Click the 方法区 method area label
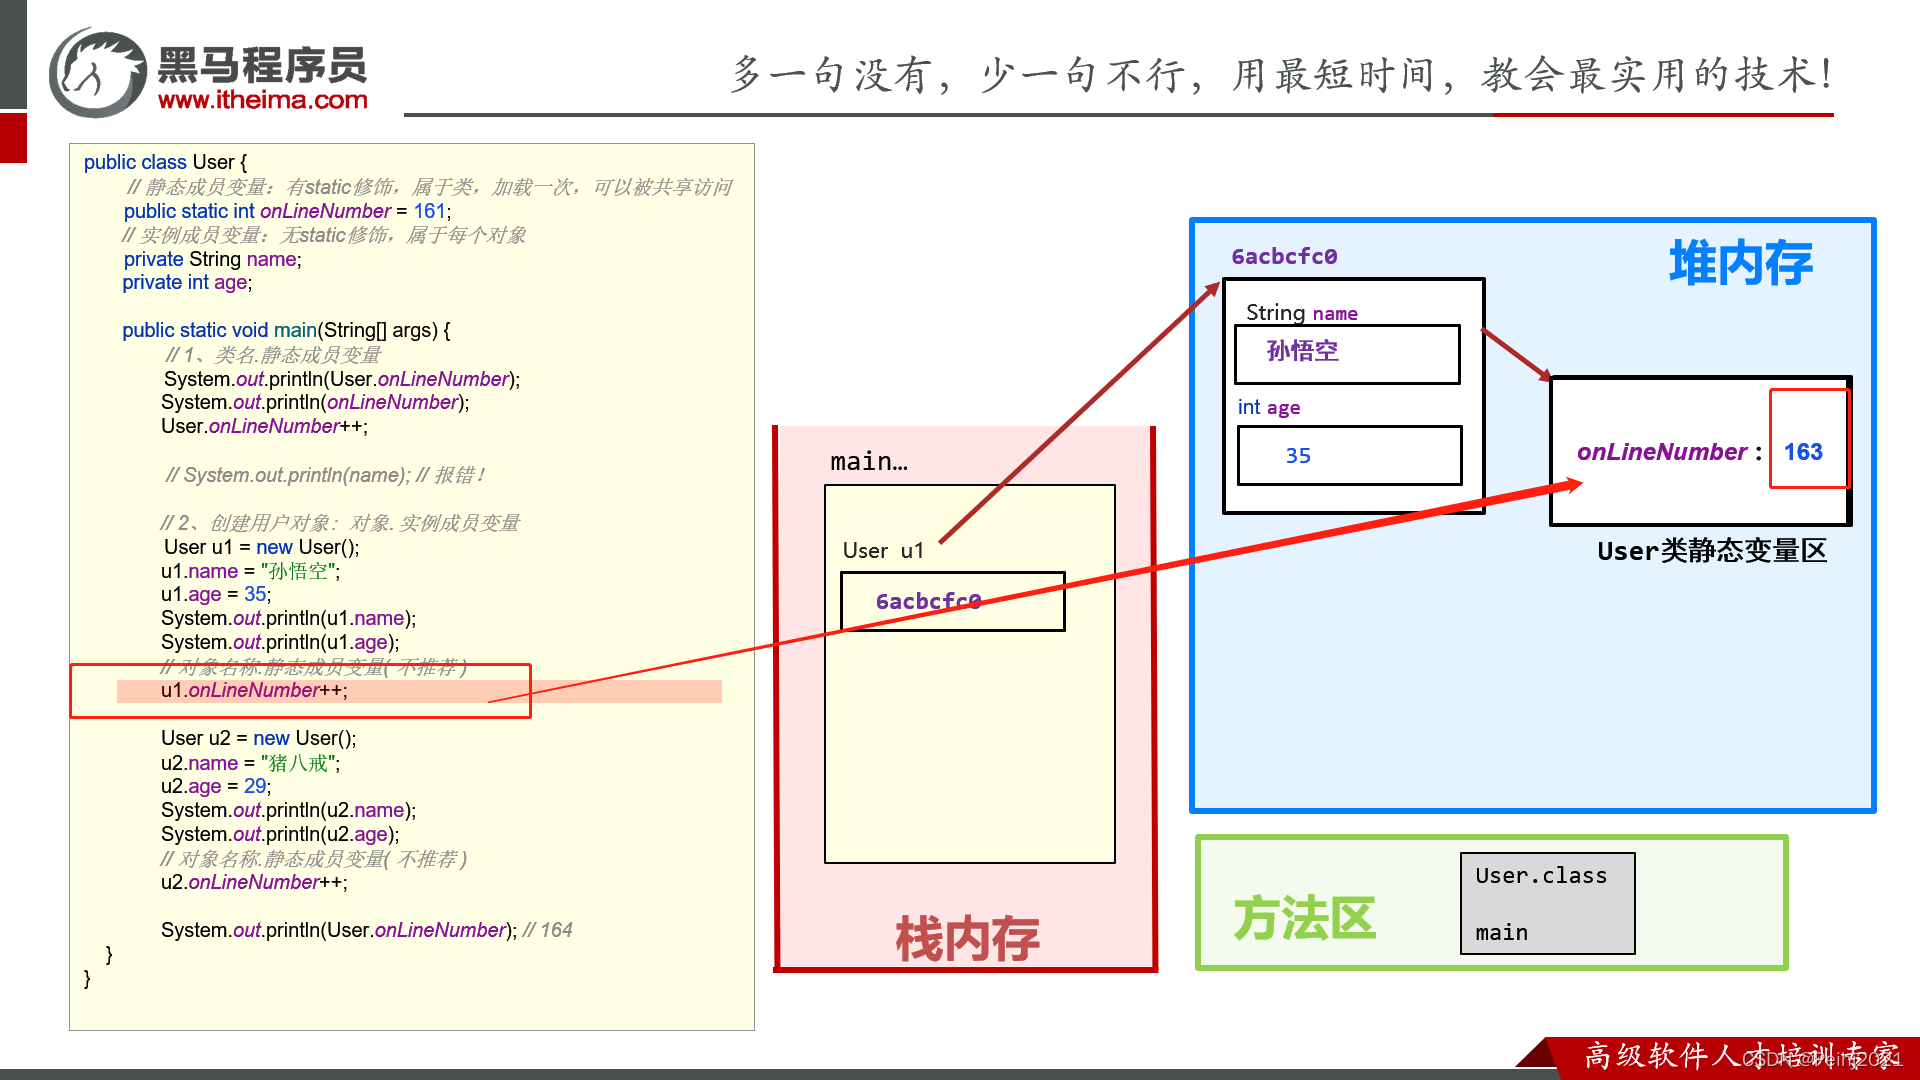This screenshot has height=1080, width=1920. coord(1304,917)
